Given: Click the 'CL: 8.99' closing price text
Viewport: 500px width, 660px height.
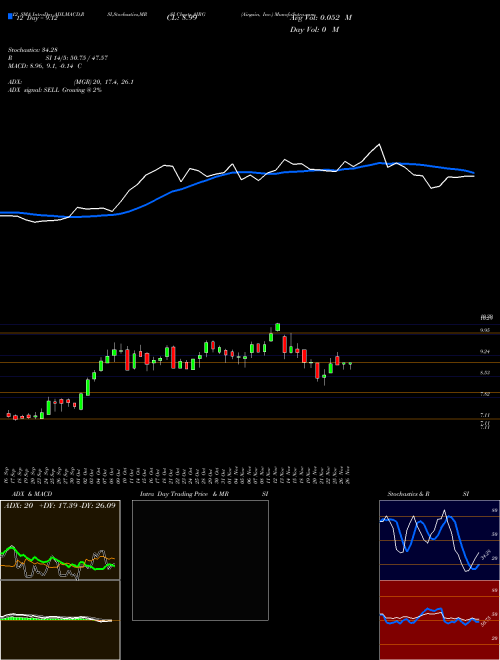Looking at the screenshot, I should [181, 18].
